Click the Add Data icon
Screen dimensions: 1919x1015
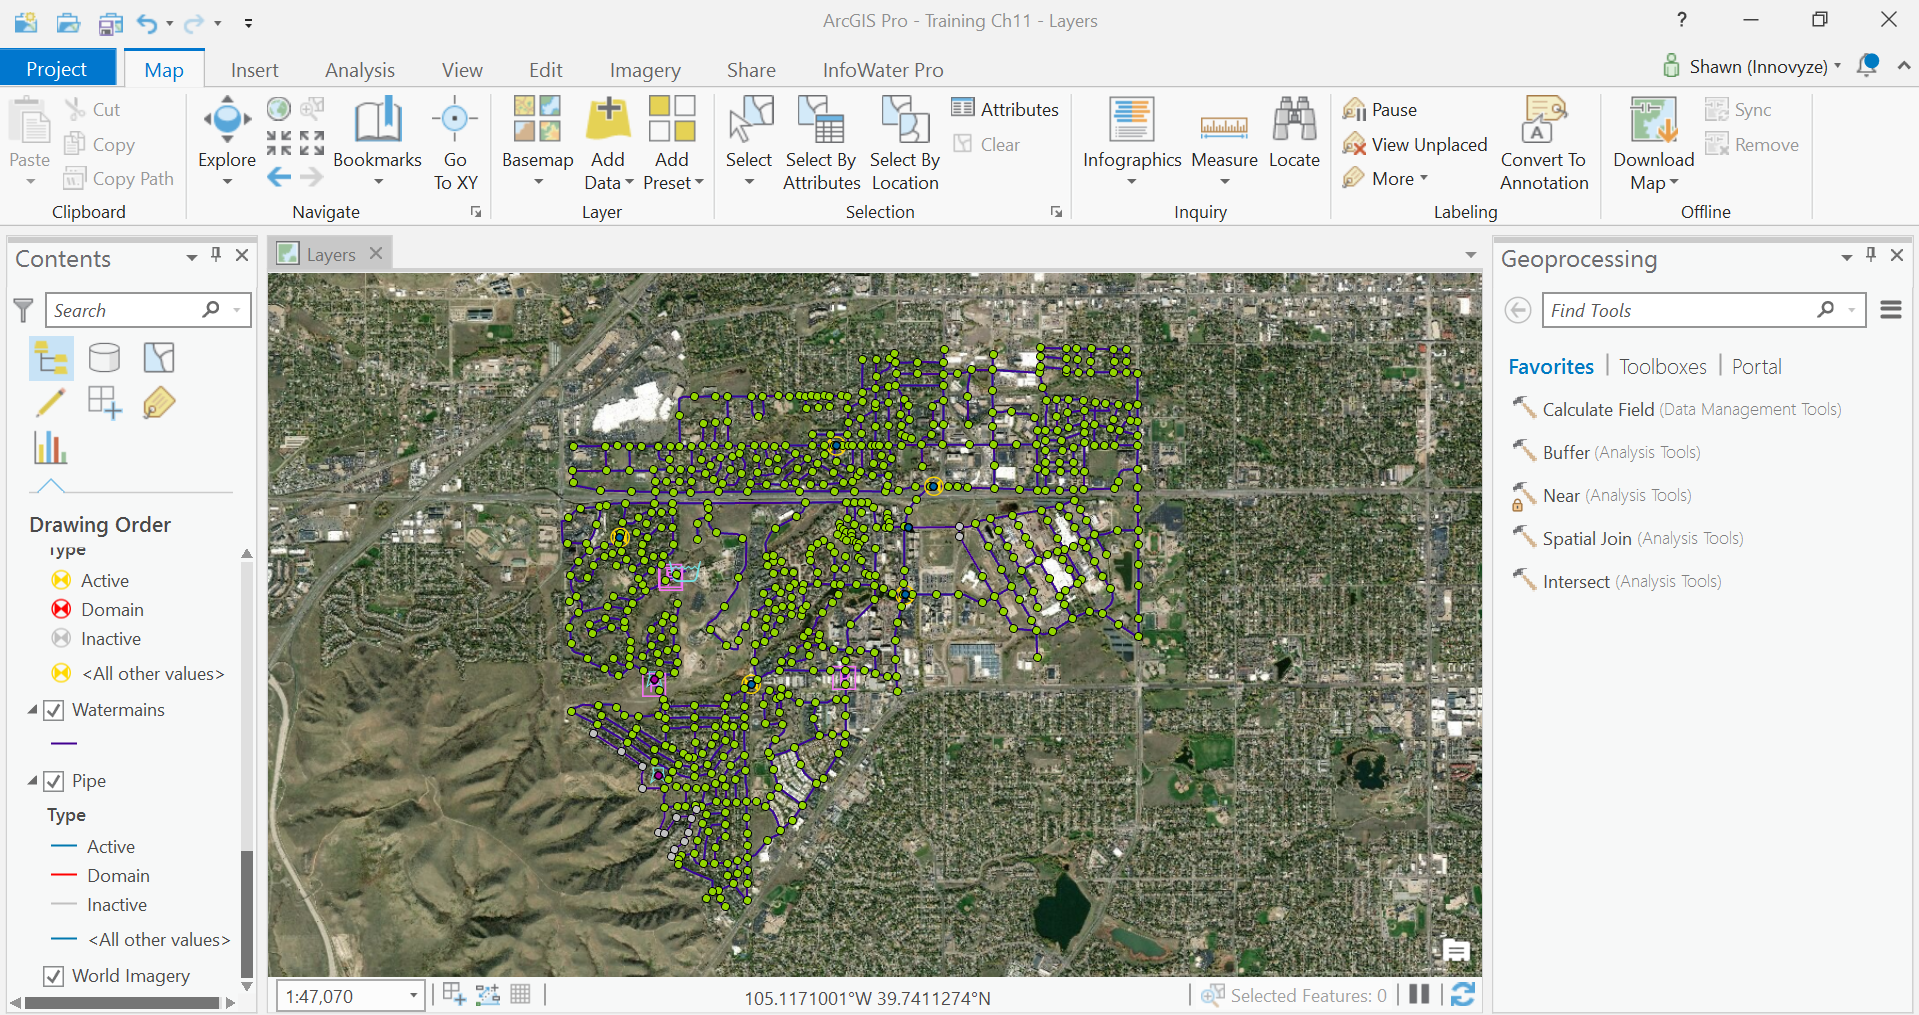click(608, 119)
